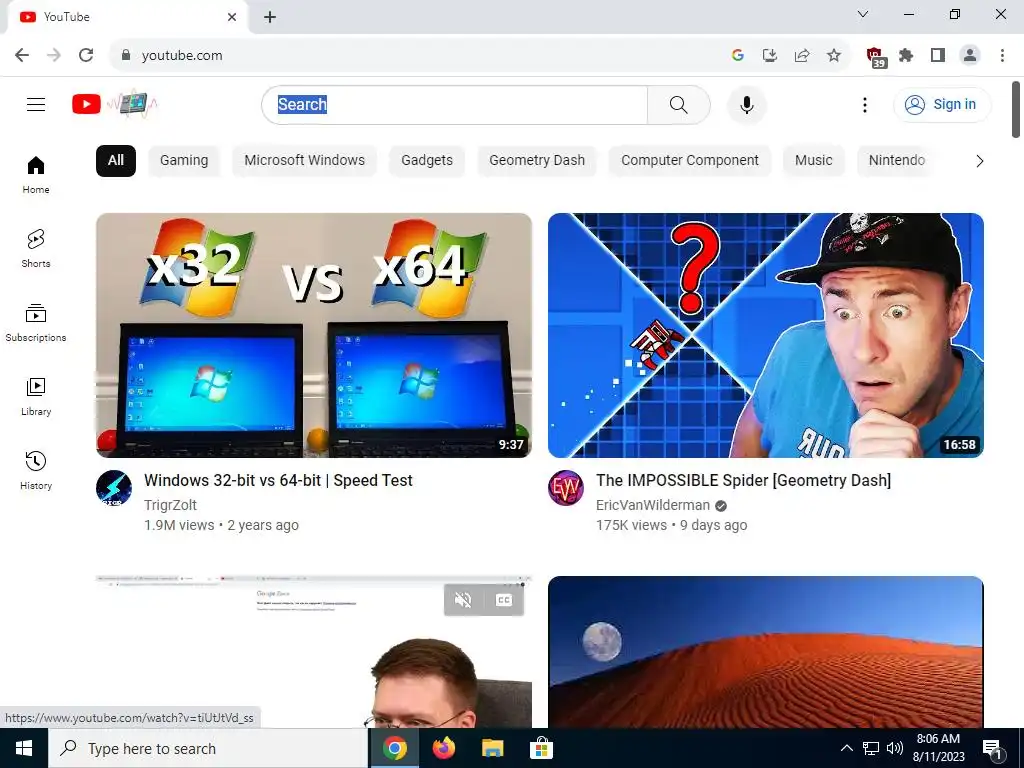
Task: Click the page vertical scrollbar
Action: click(1016, 110)
